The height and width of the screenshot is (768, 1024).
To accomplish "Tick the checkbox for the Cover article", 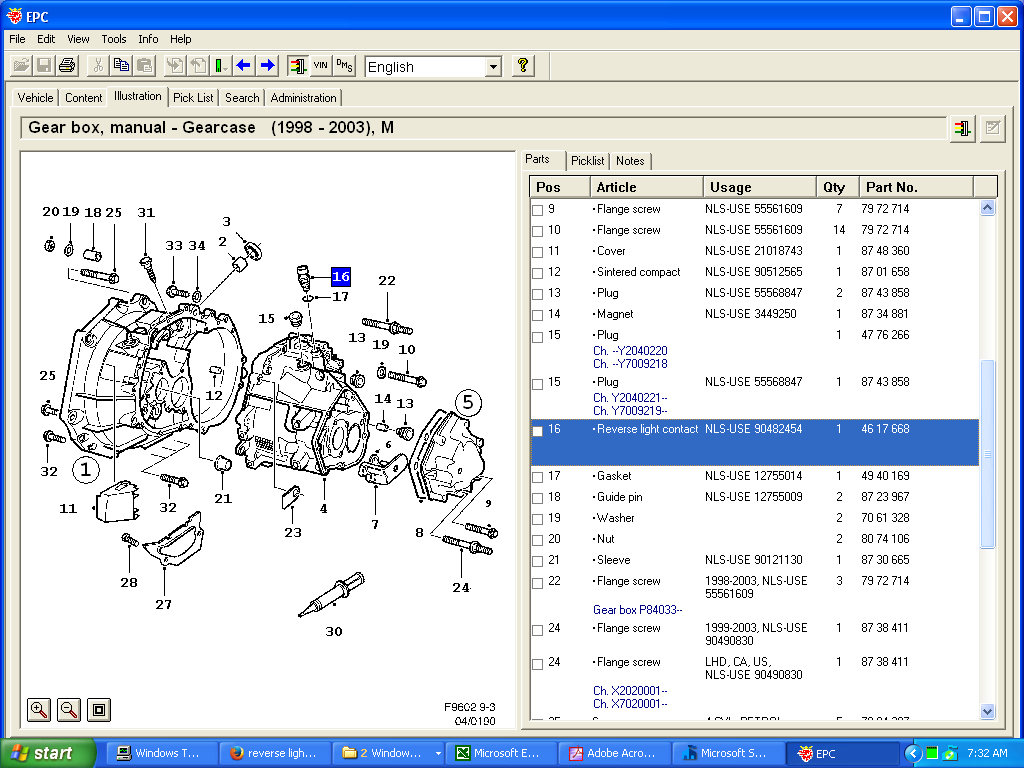I will [x=537, y=251].
